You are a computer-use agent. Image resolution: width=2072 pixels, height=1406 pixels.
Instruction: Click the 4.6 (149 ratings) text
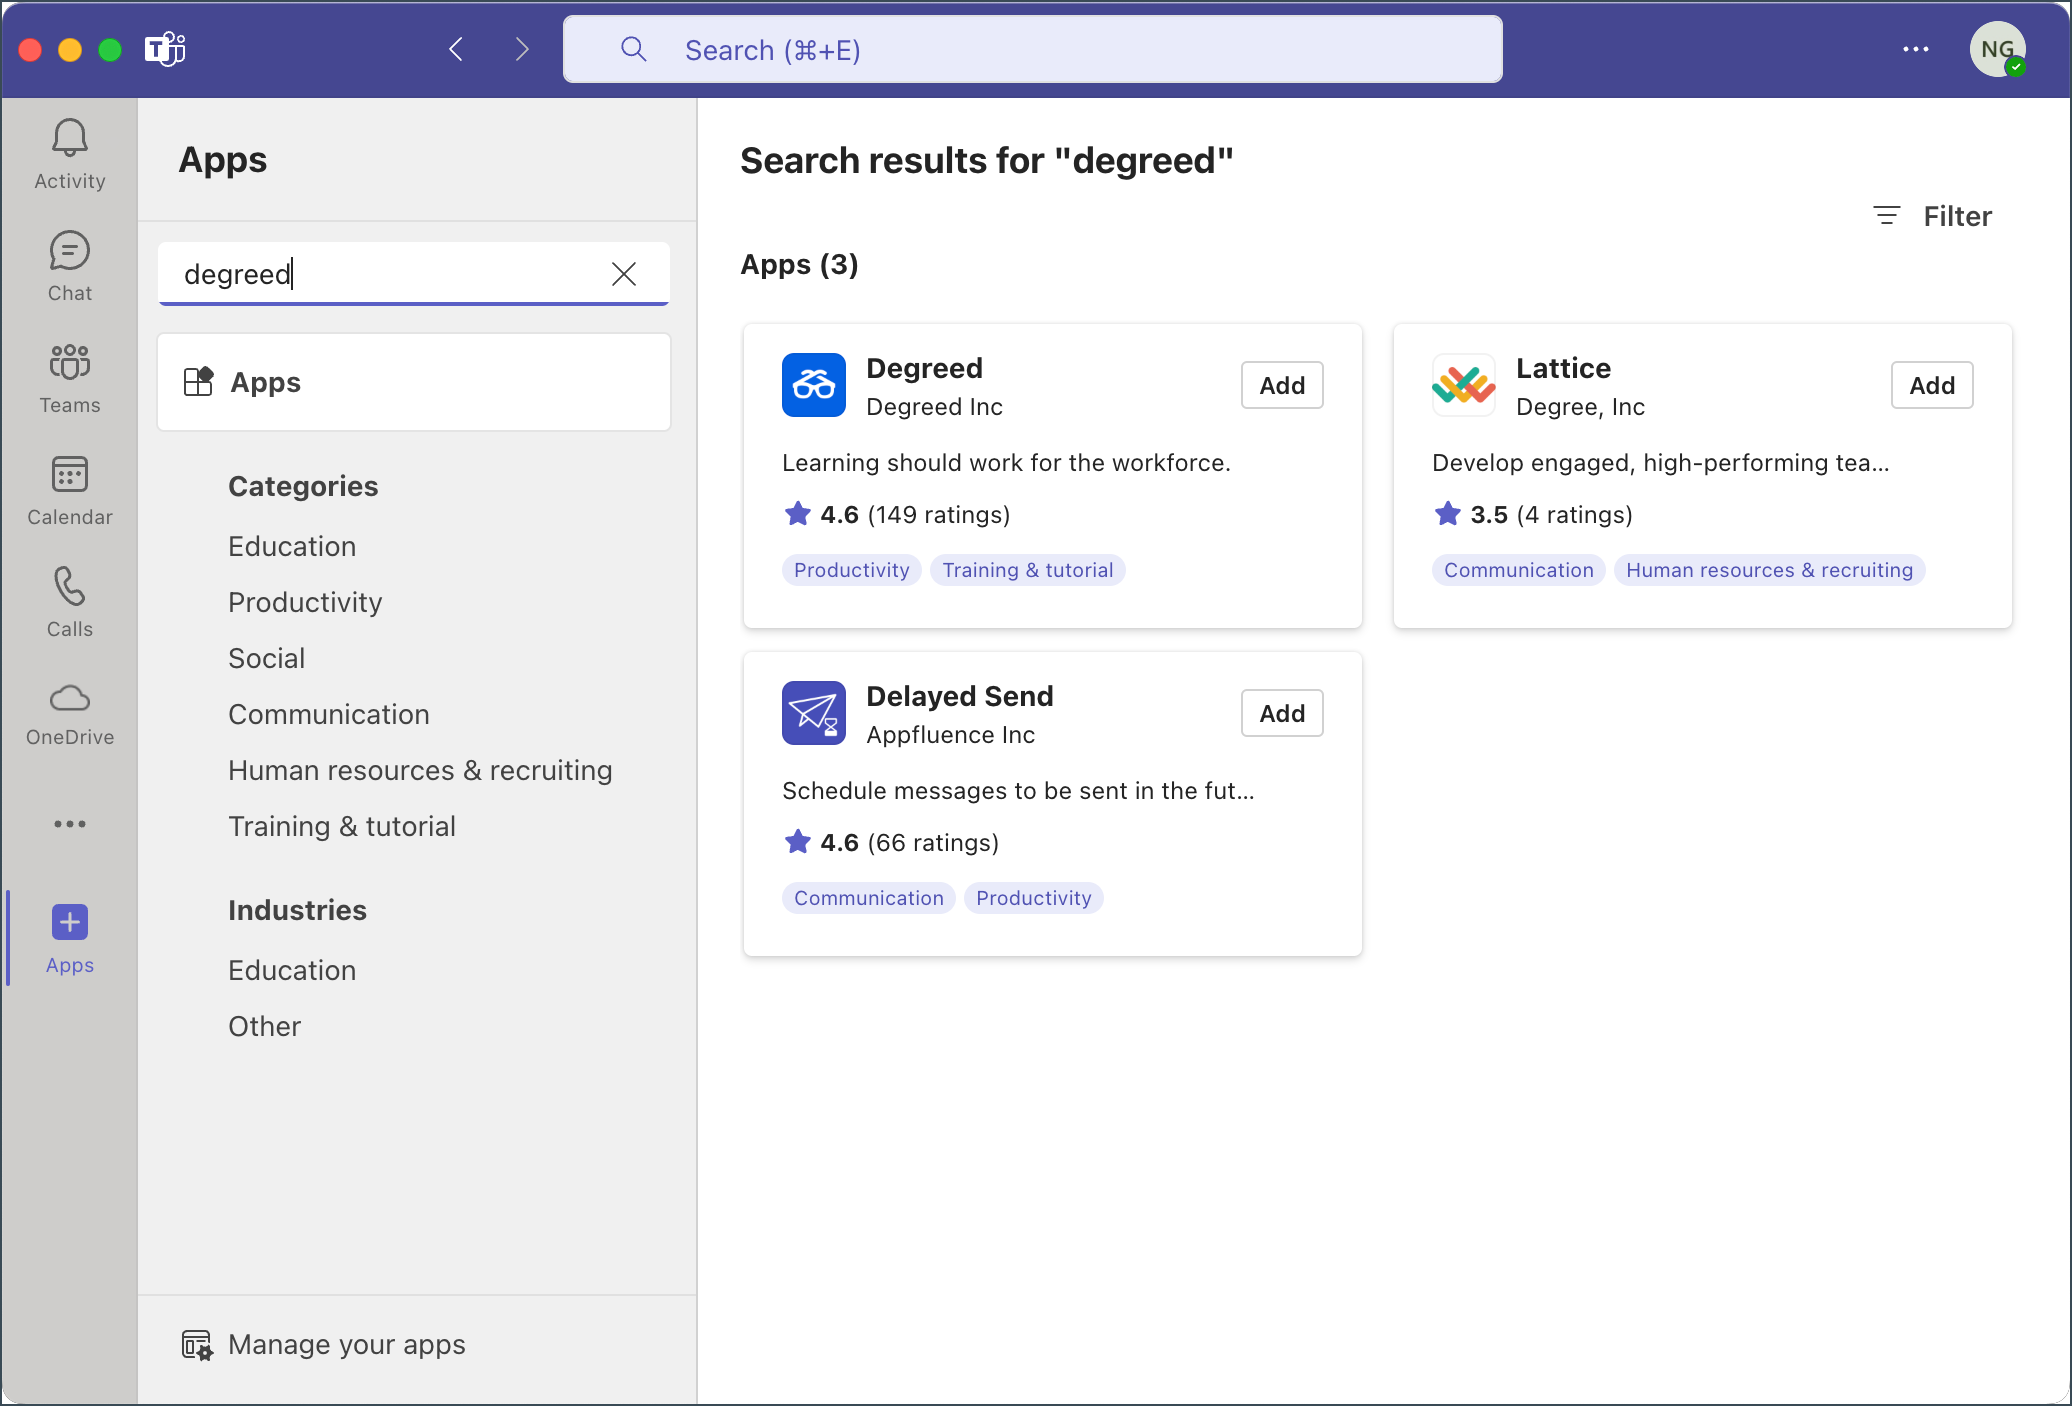click(915, 515)
